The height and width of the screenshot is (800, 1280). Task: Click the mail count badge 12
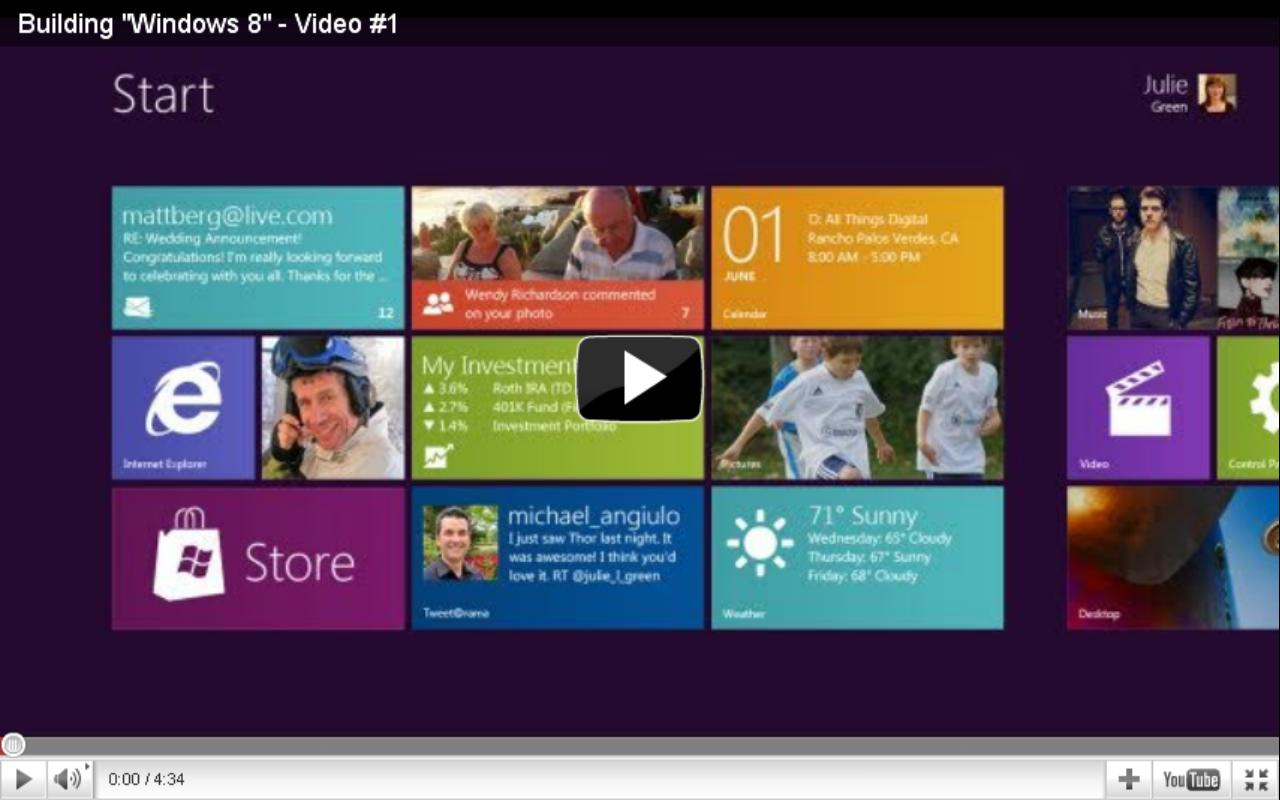tap(386, 313)
